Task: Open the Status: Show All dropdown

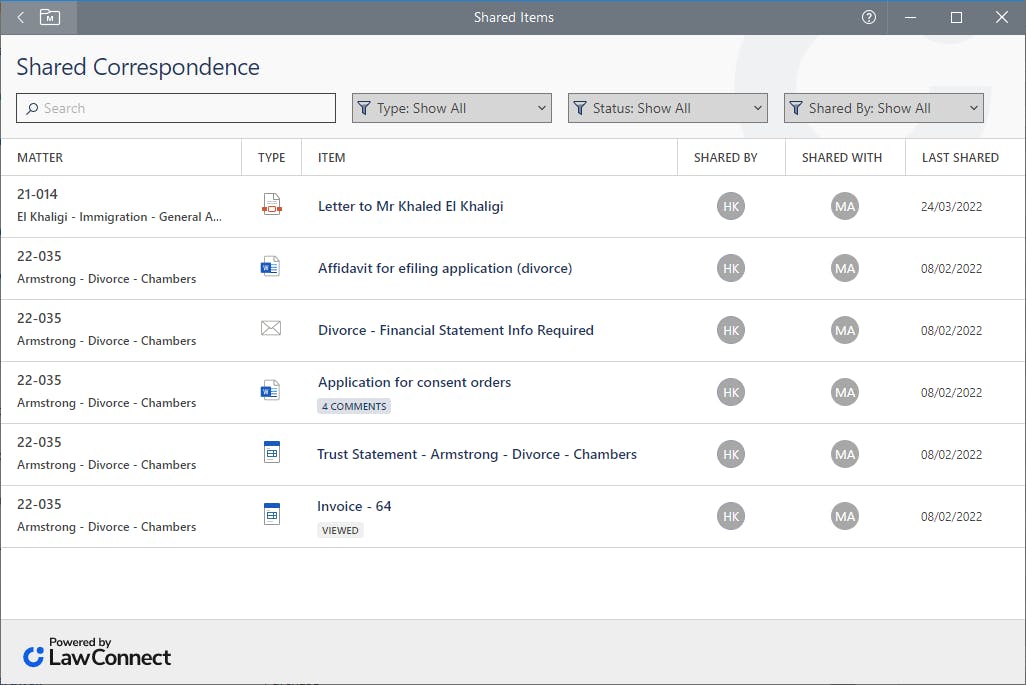Action: (x=667, y=108)
